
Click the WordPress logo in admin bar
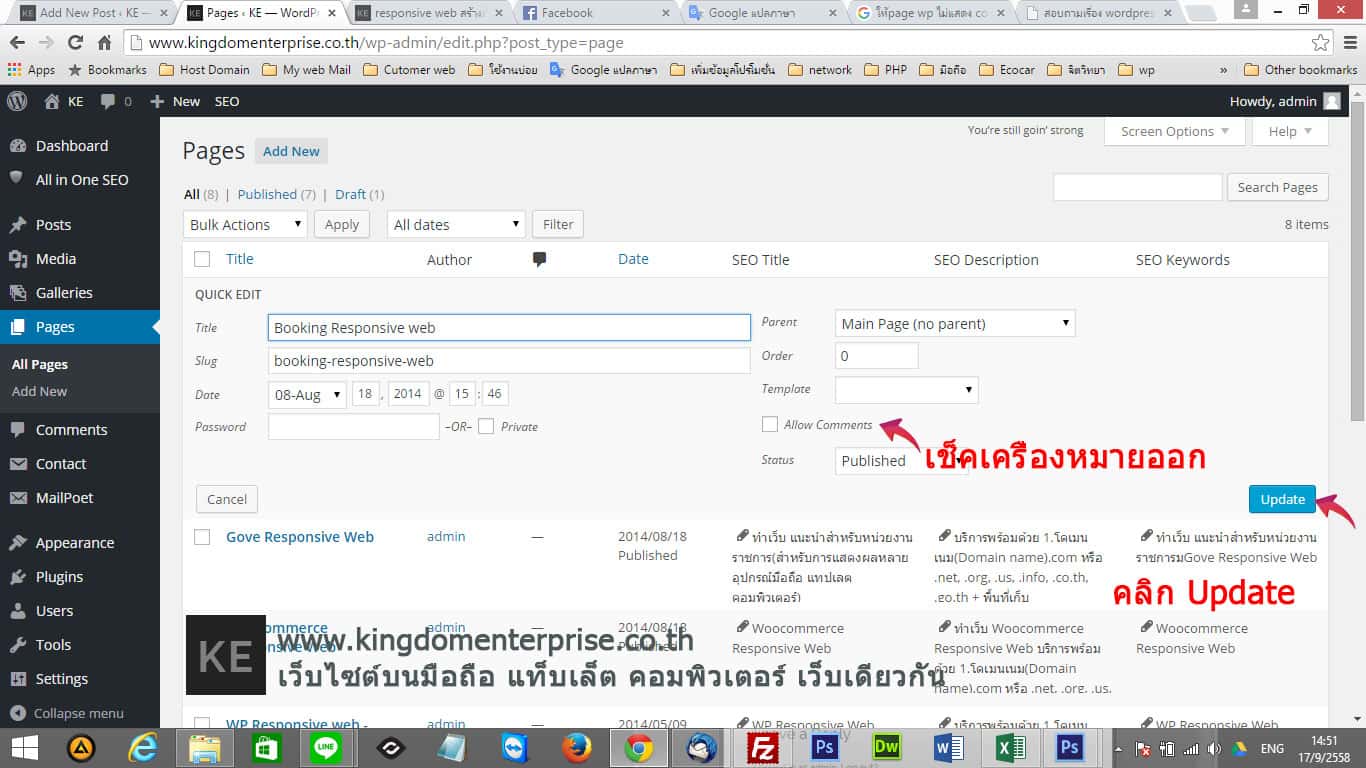(x=17, y=101)
